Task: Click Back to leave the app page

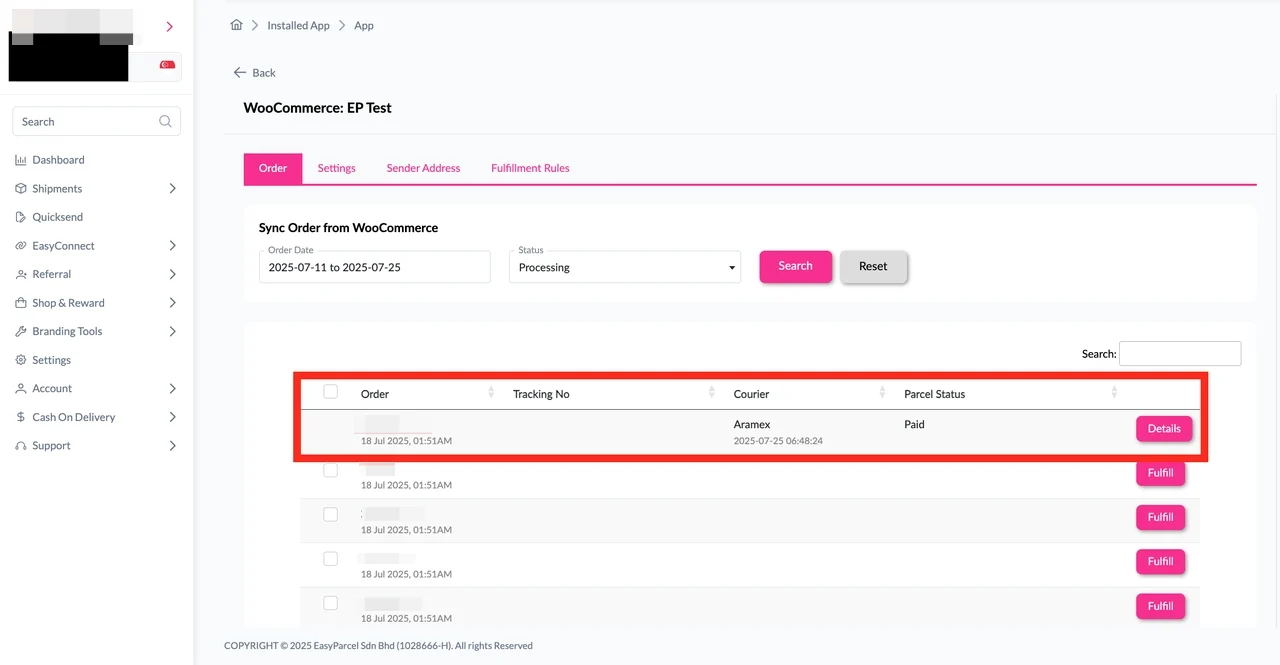Action: 255,72
